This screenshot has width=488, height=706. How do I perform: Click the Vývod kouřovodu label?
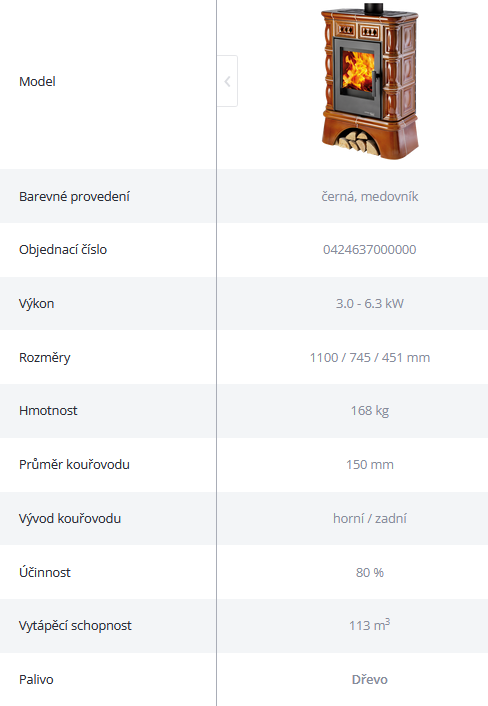pyautogui.click(x=70, y=518)
